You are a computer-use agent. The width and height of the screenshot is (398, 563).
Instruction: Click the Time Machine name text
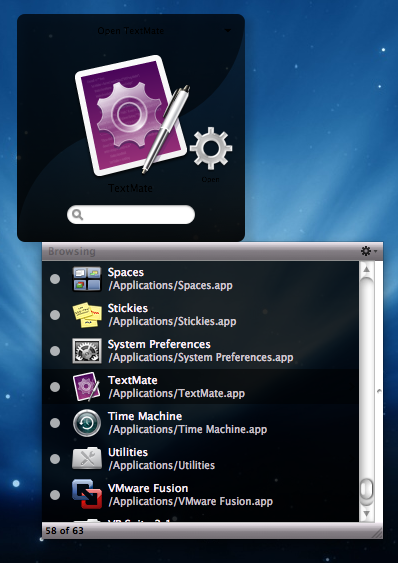pyautogui.click(x=145, y=416)
